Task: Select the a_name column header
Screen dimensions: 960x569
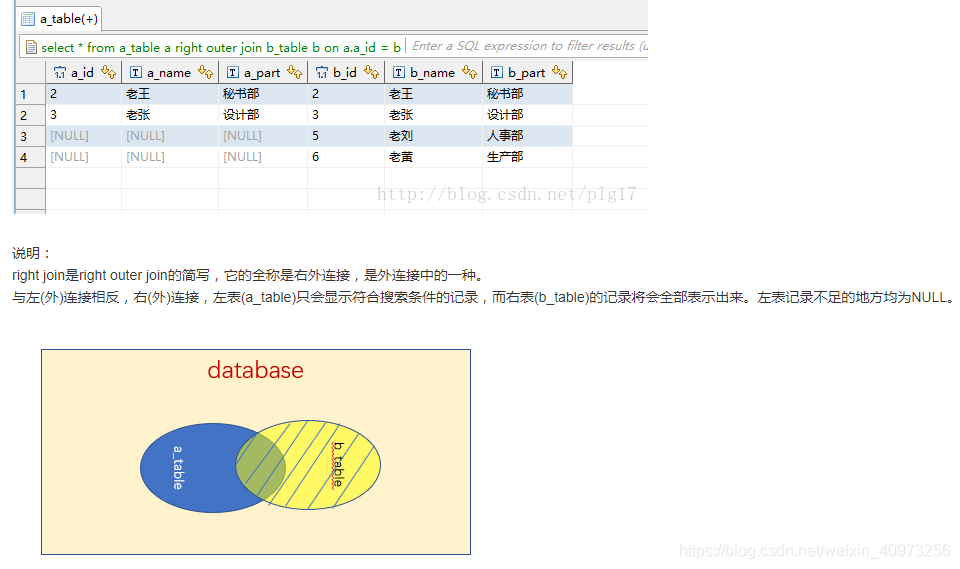Action: [x=170, y=72]
